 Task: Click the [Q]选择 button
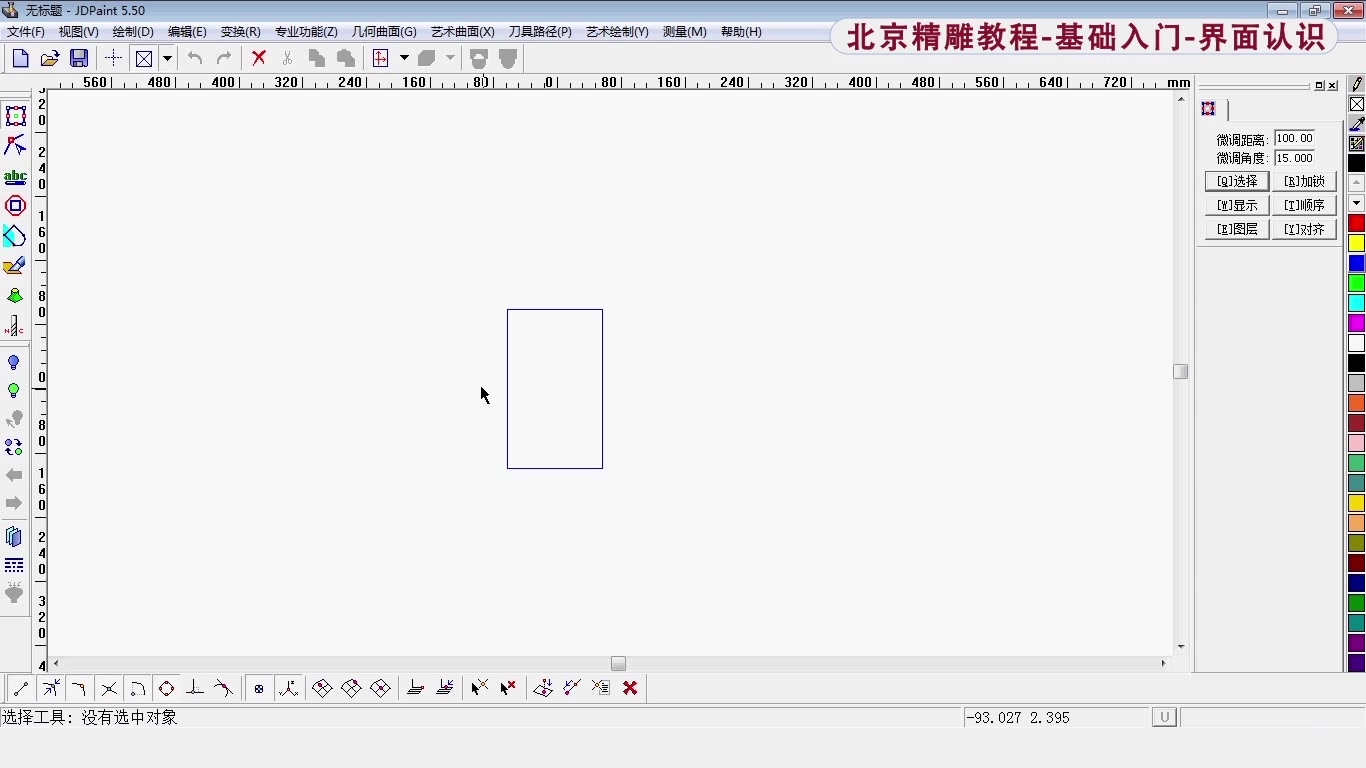click(x=1237, y=181)
